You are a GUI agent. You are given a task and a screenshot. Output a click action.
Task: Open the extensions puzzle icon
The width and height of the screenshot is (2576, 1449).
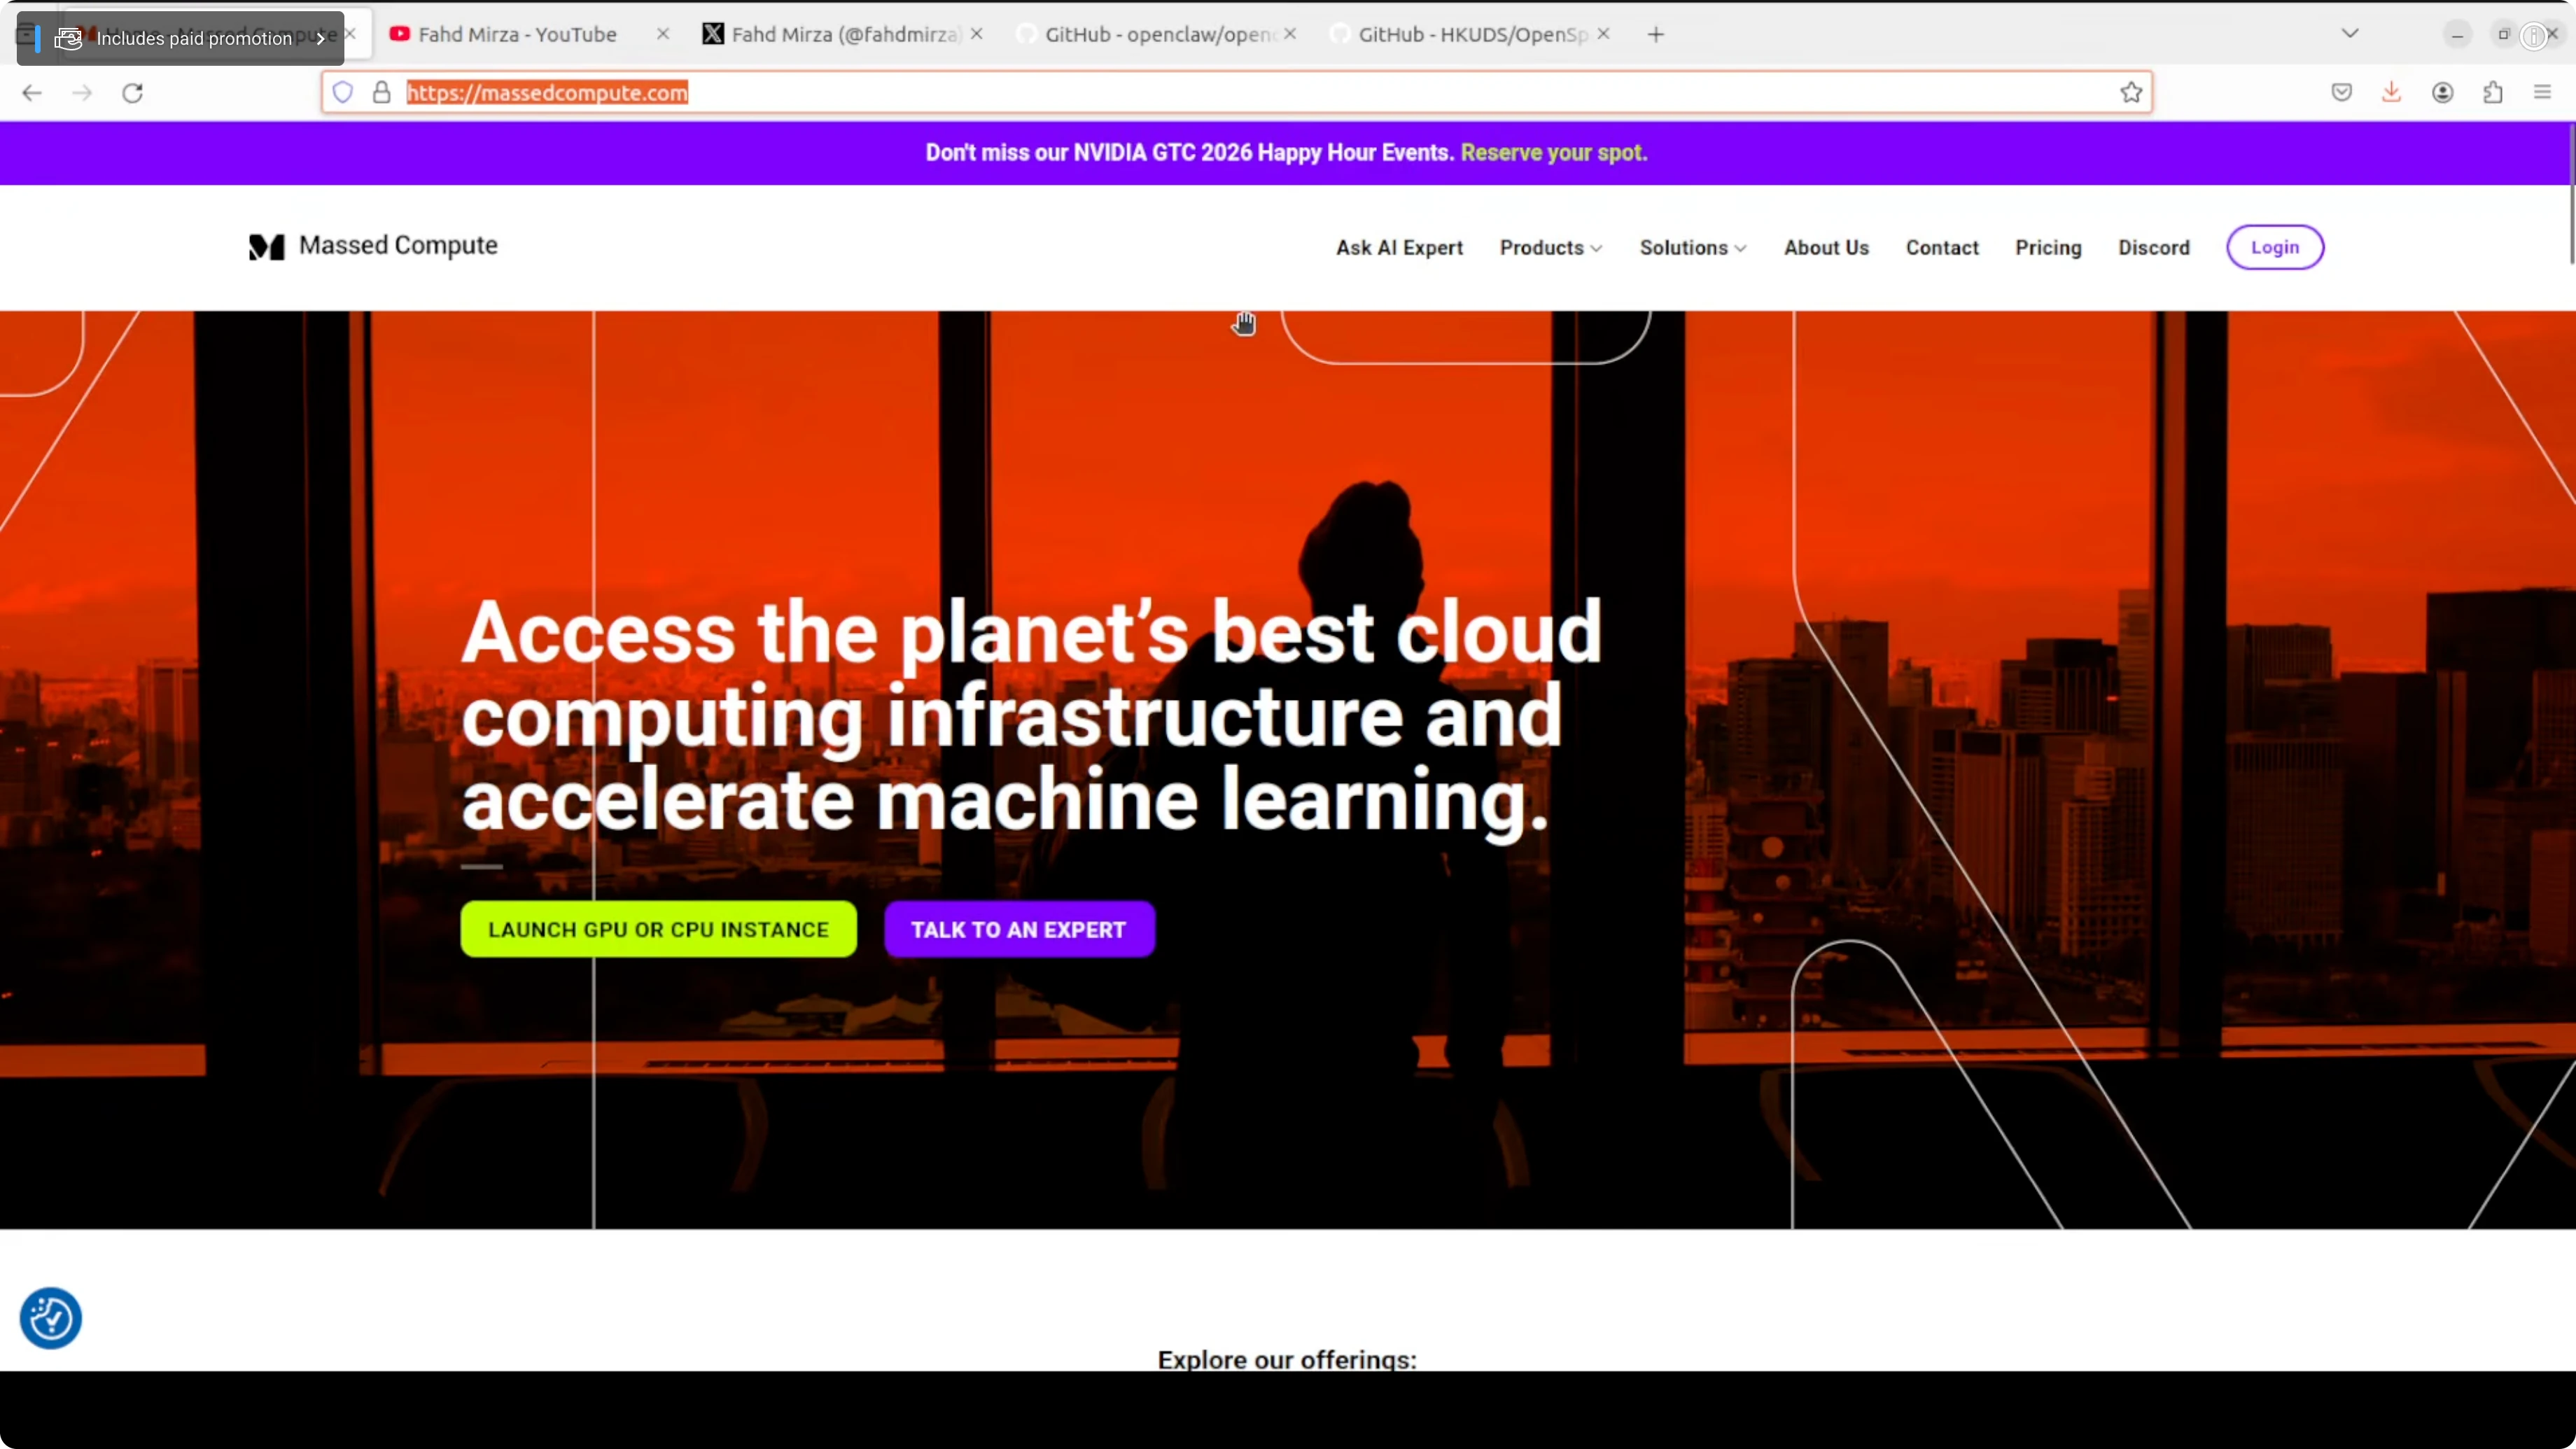2492,93
